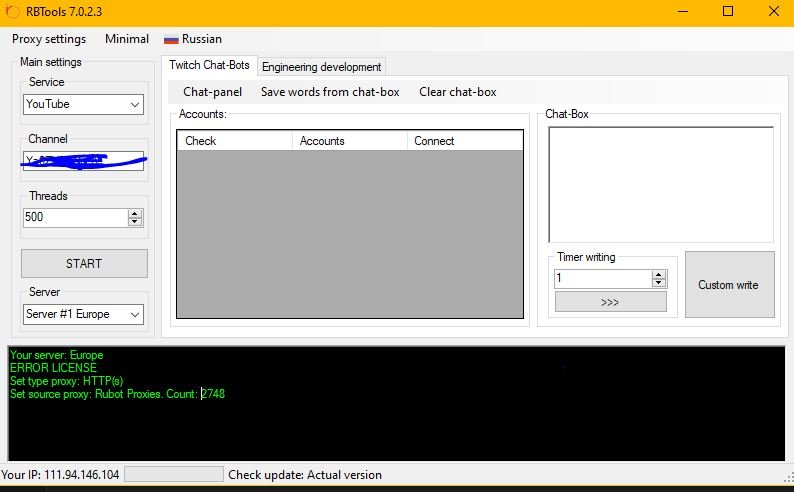Click the >>> timer send button
Screen dimensions: 794x492
(x=610, y=302)
